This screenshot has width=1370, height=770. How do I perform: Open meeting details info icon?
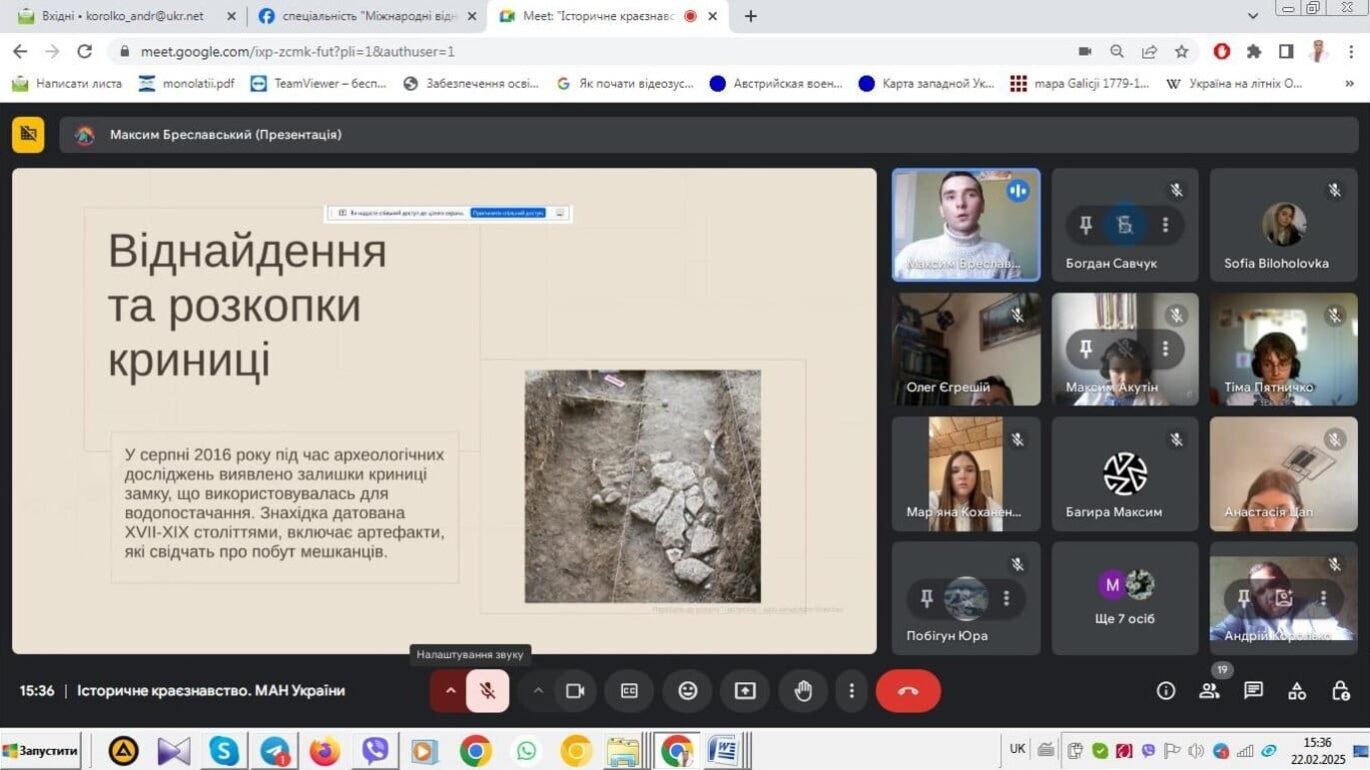(x=1165, y=691)
